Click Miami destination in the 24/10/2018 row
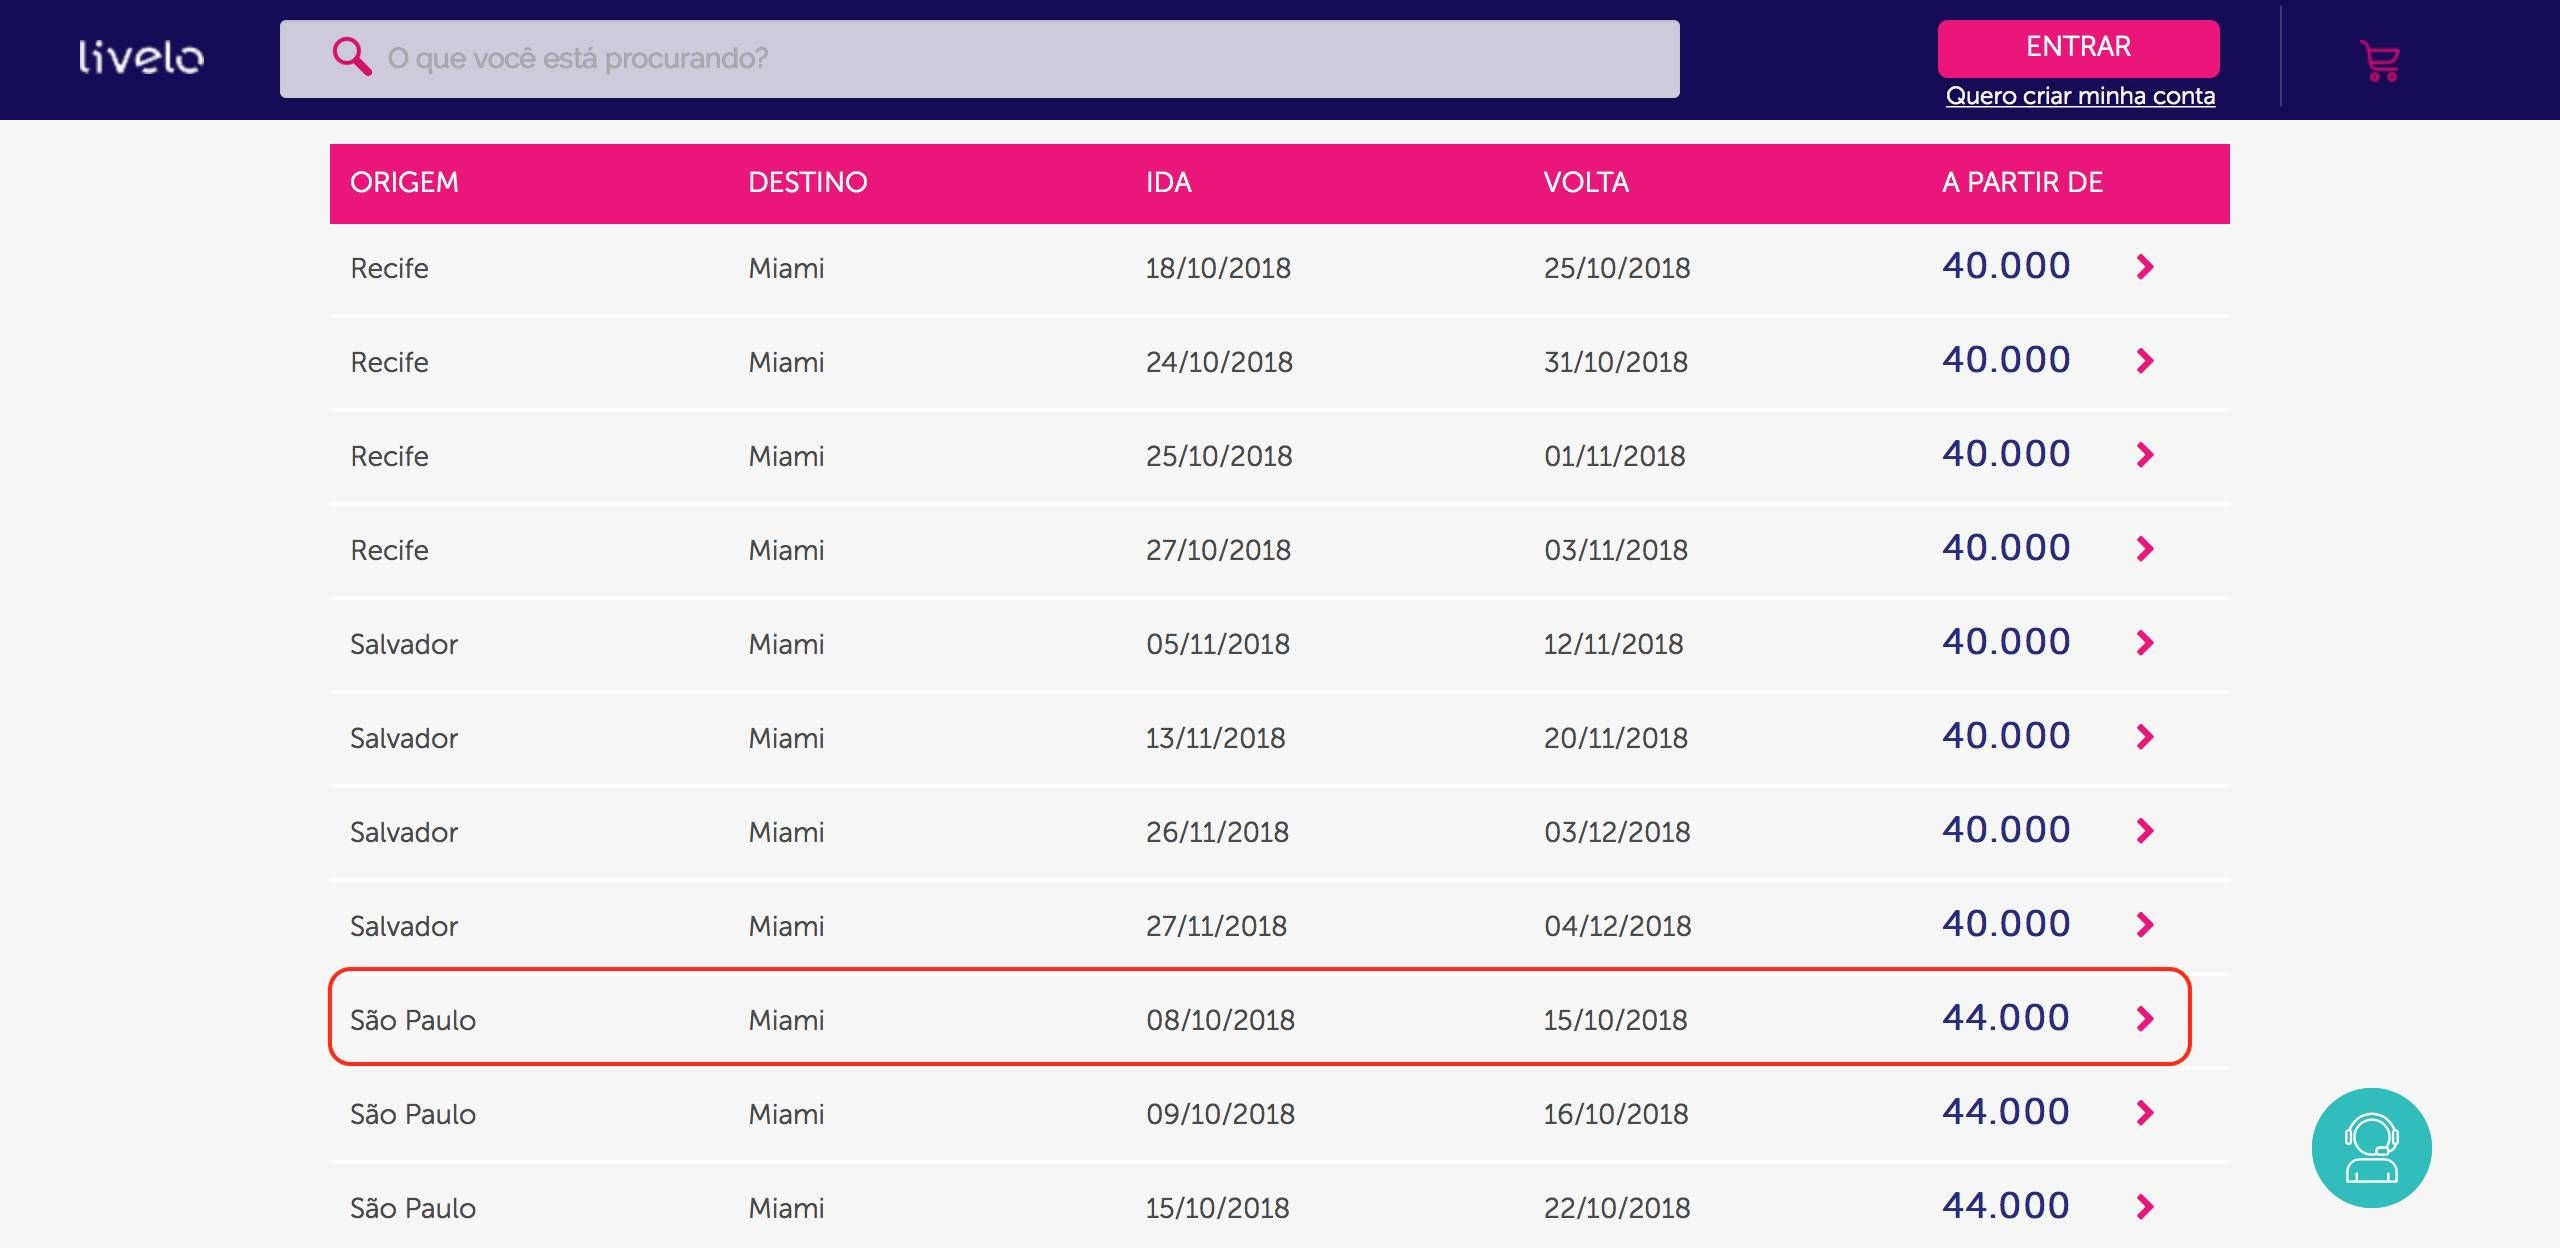This screenshot has width=2560, height=1248. [x=786, y=362]
